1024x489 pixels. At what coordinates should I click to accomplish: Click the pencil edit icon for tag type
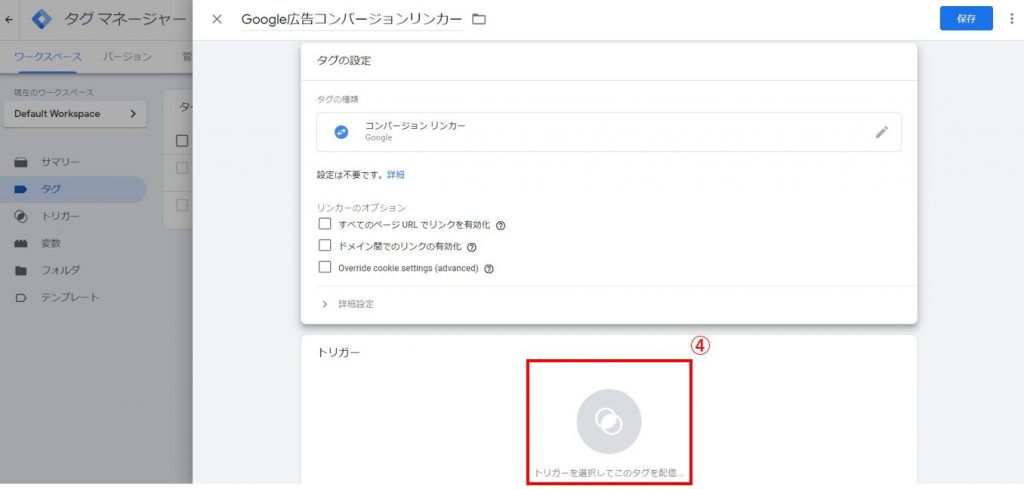tap(882, 132)
